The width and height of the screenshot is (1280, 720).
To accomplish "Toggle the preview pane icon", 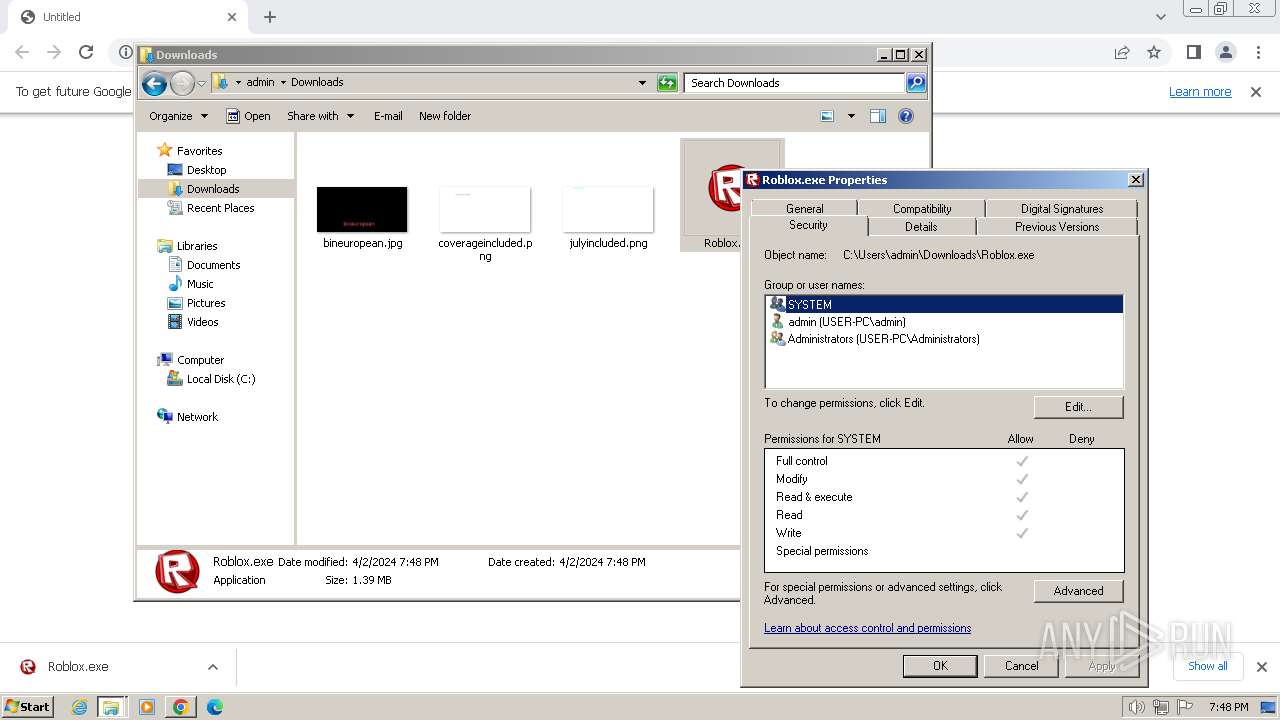I will (x=878, y=116).
